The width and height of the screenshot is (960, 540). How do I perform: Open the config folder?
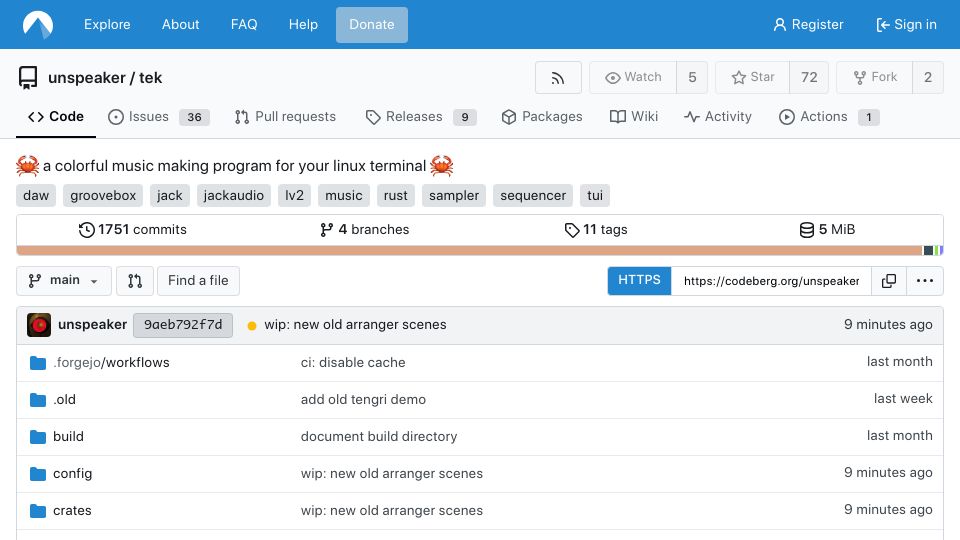click(x=72, y=474)
